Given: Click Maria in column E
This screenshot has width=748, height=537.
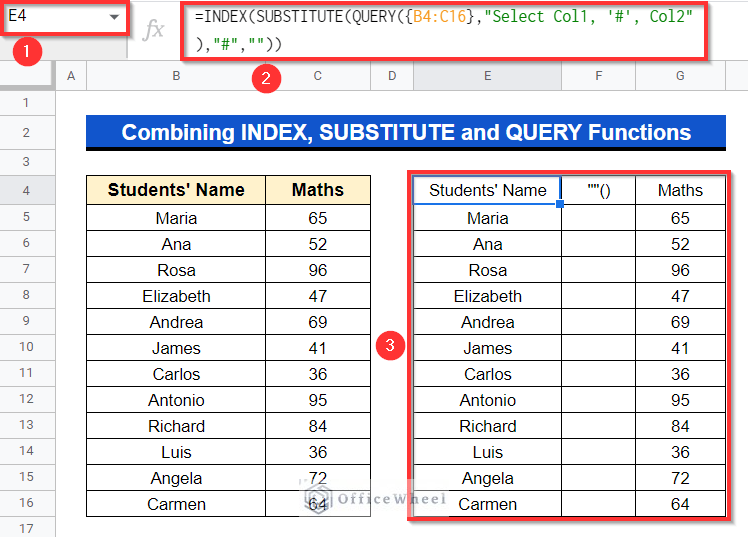Looking at the screenshot, I should (x=487, y=218).
